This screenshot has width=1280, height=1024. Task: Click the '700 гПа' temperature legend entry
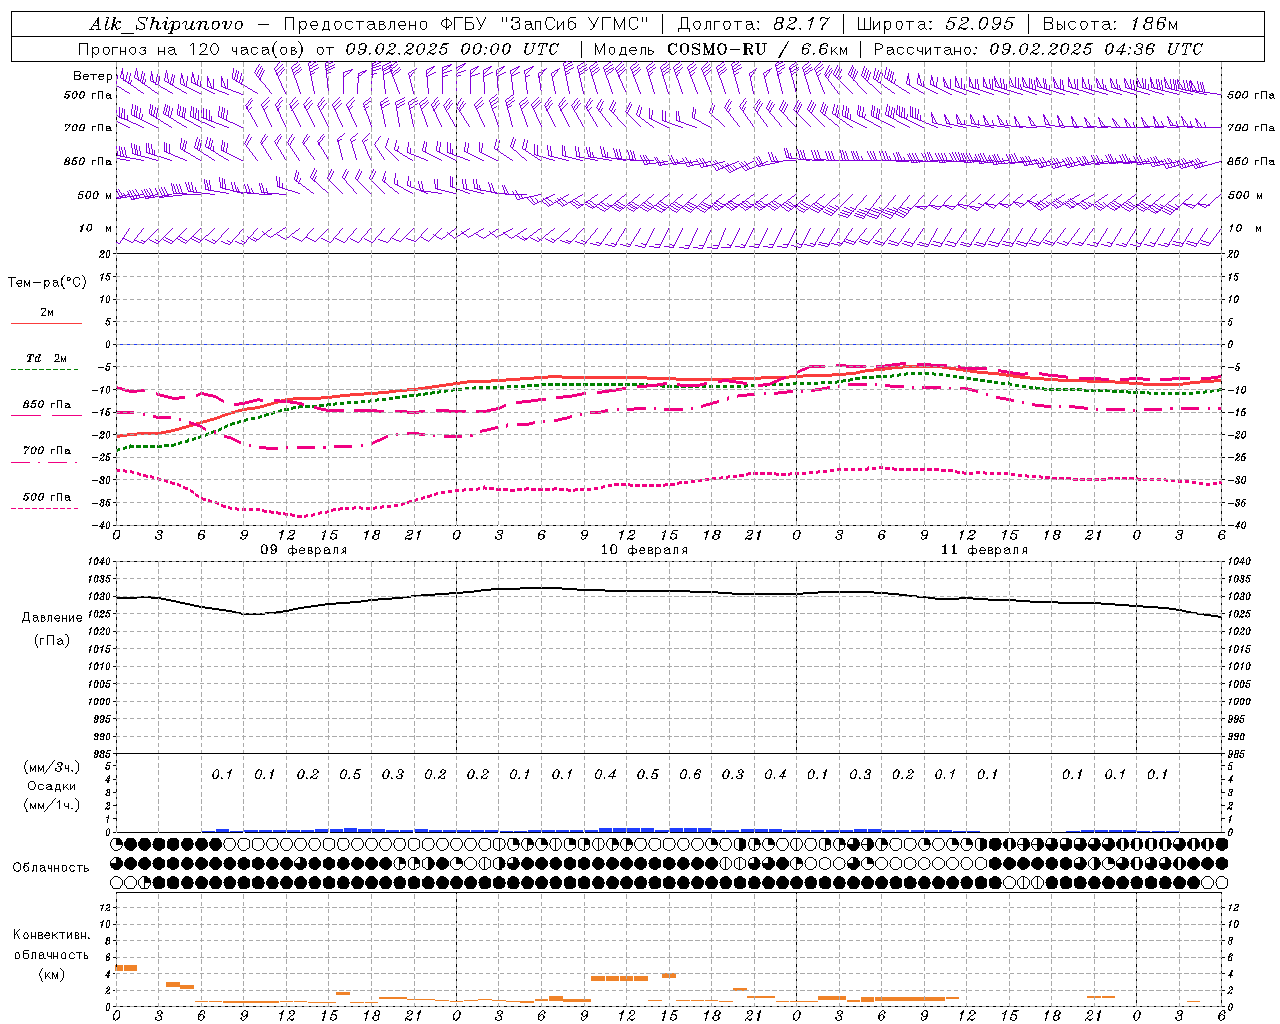(46, 451)
